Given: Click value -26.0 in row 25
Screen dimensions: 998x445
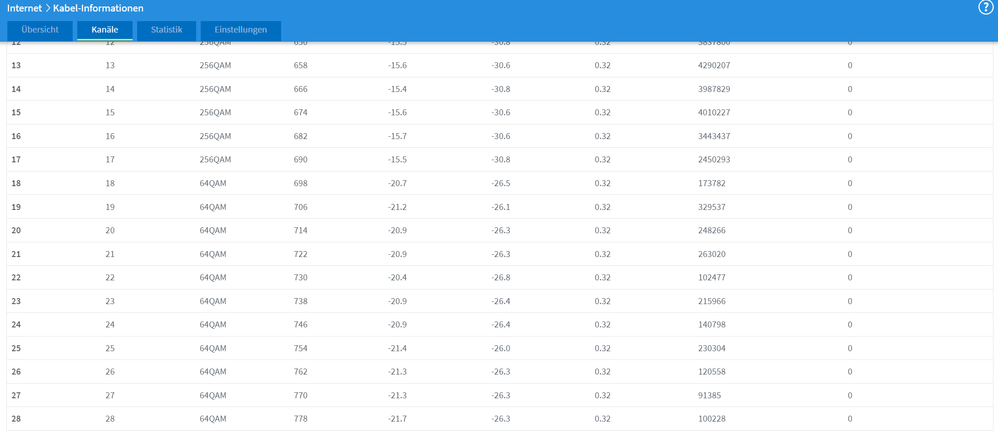Looking at the screenshot, I should point(501,348).
